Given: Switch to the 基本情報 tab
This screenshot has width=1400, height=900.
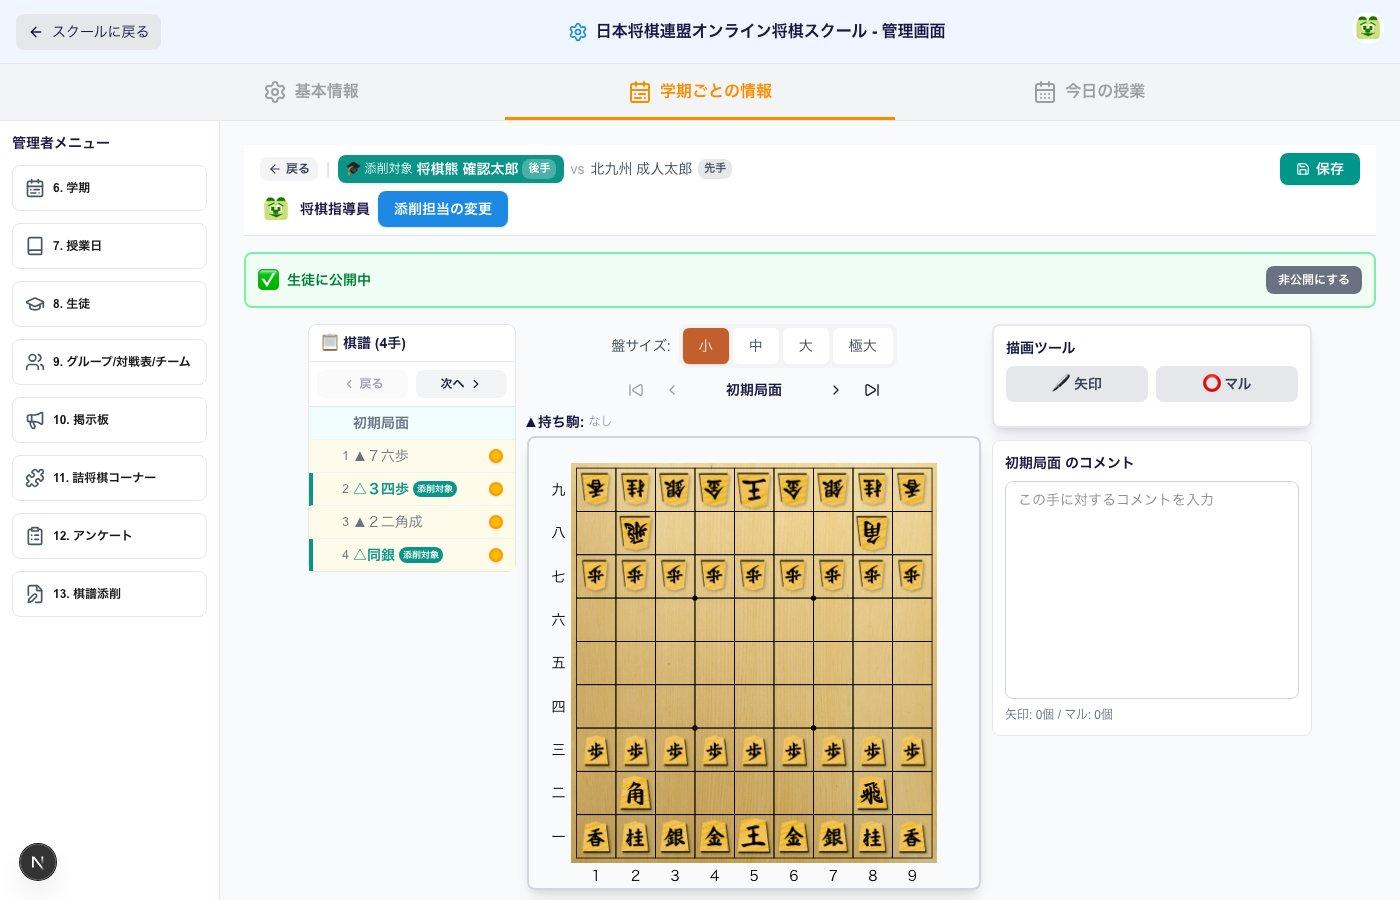Looking at the screenshot, I should (x=311, y=91).
